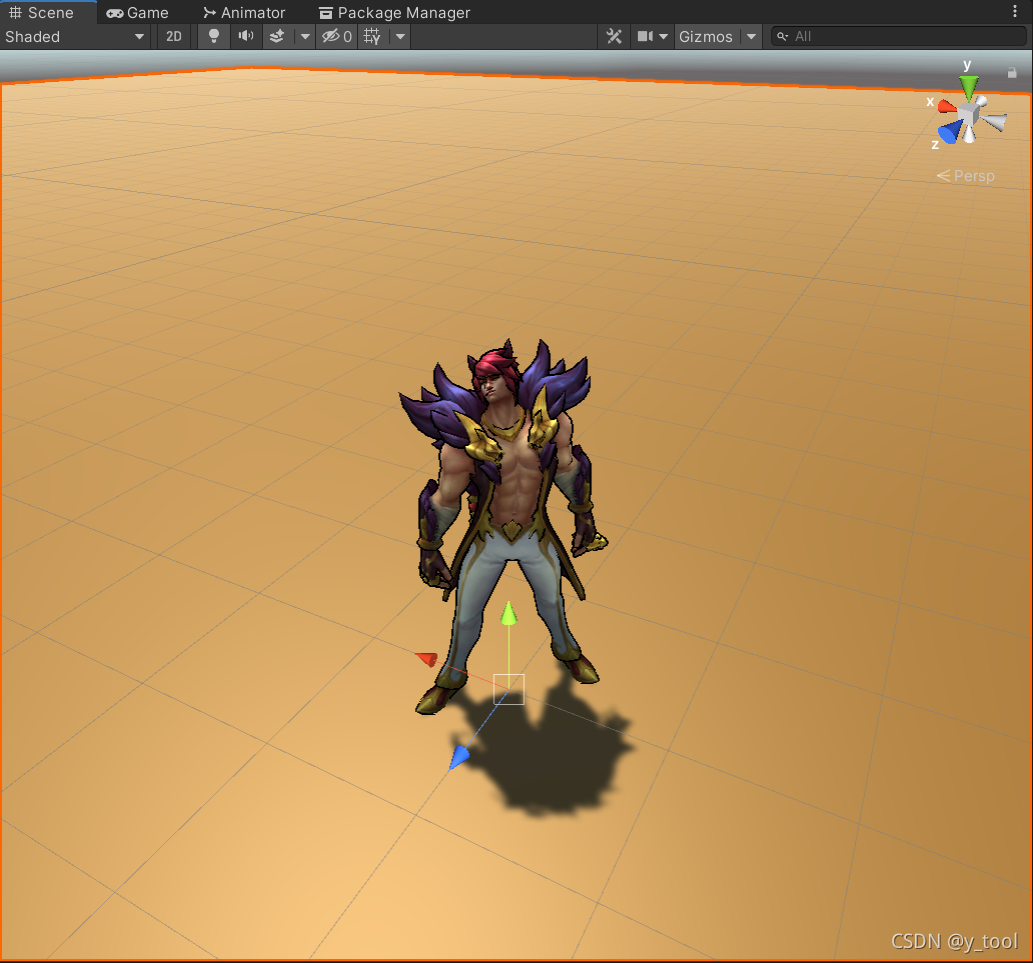1033x963 pixels.
Task: Click the scene camera icon
Action: click(644, 37)
